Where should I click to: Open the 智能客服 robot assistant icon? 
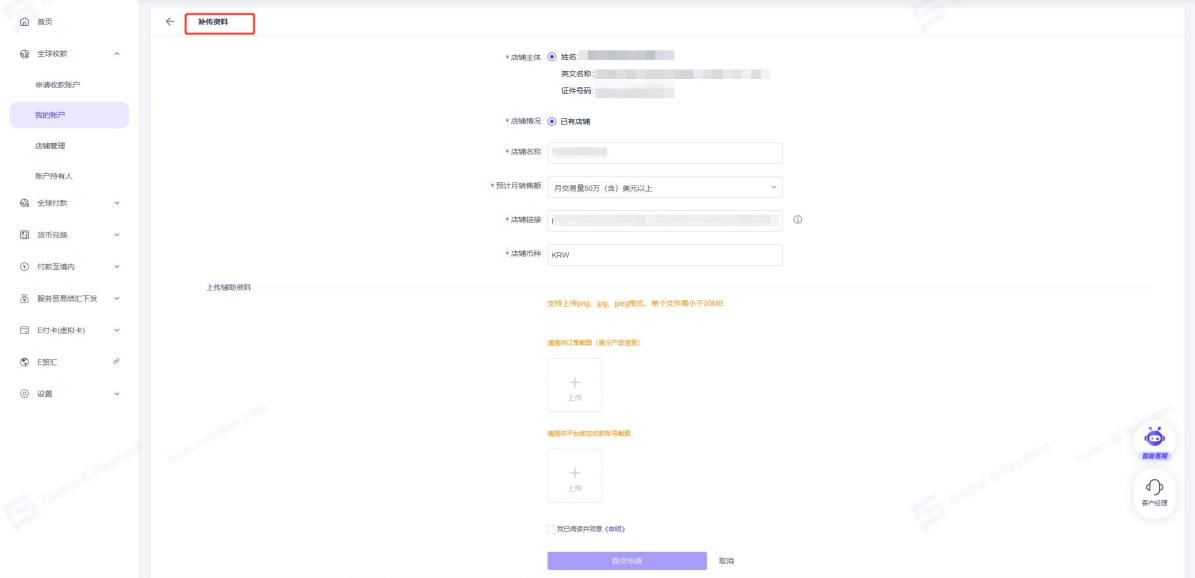[1154, 437]
